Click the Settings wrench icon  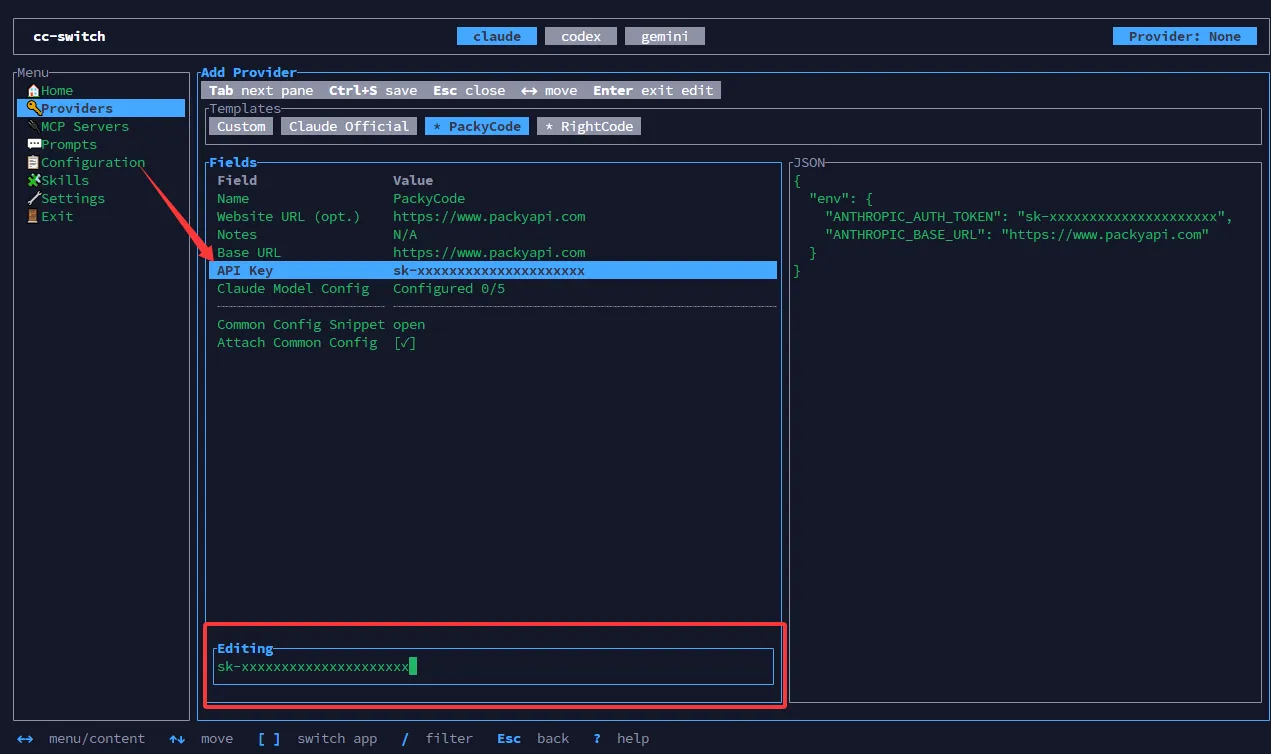pos(33,198)
